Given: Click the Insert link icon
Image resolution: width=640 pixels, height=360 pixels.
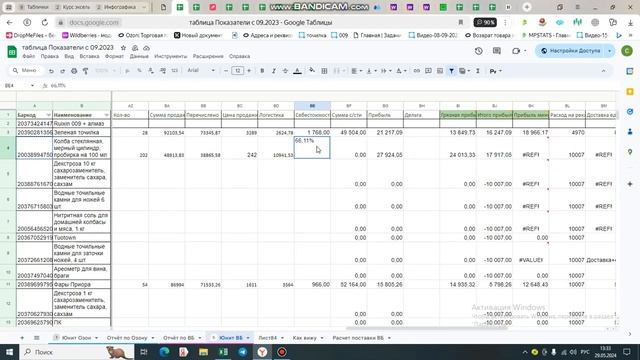Looking at the screenshot, I should pyautogui.click(x=416, y=71).
